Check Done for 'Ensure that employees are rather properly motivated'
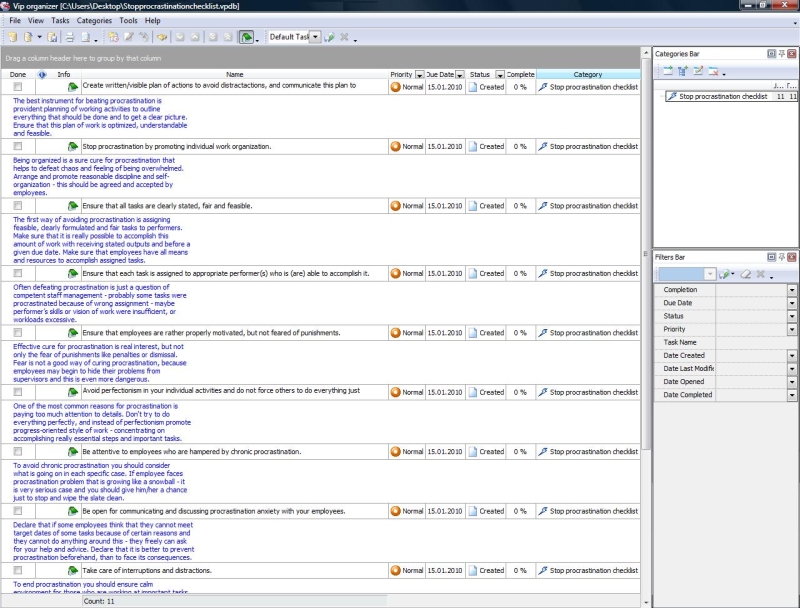Viewport: 800px width, 608px height. point(18,333)
